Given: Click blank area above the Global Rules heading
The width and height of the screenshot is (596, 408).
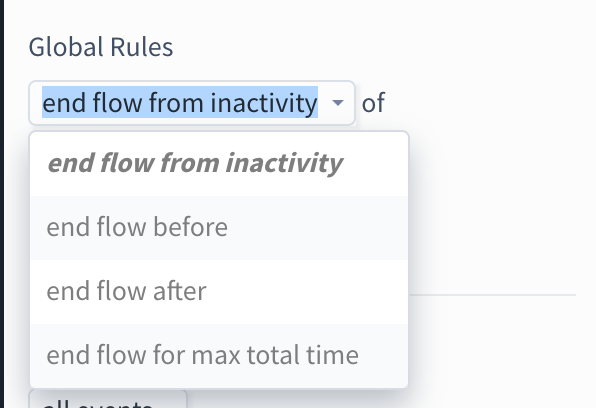Looking at the screenshot, I should point(296,15).
